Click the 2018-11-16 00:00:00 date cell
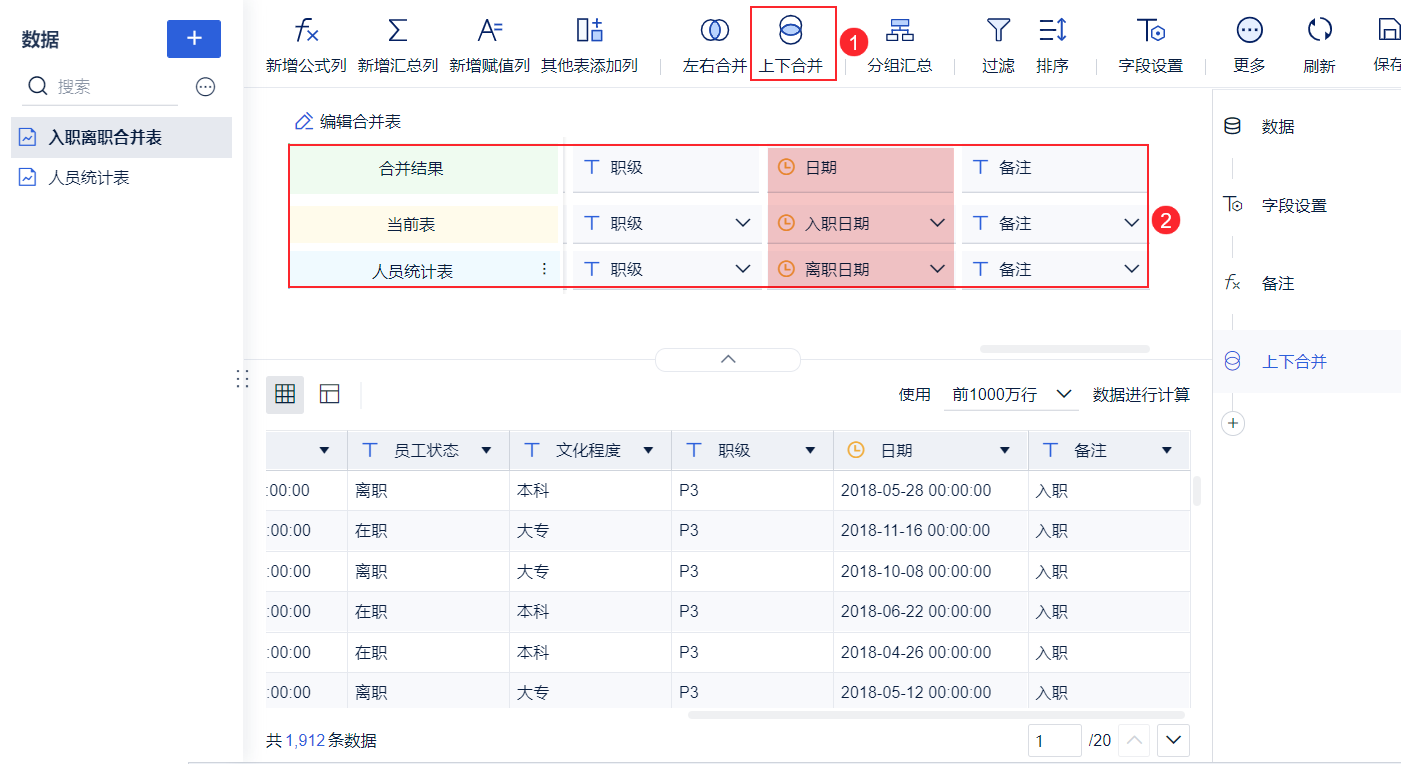This screenshot has height=764, width=1401. point(931,531)
